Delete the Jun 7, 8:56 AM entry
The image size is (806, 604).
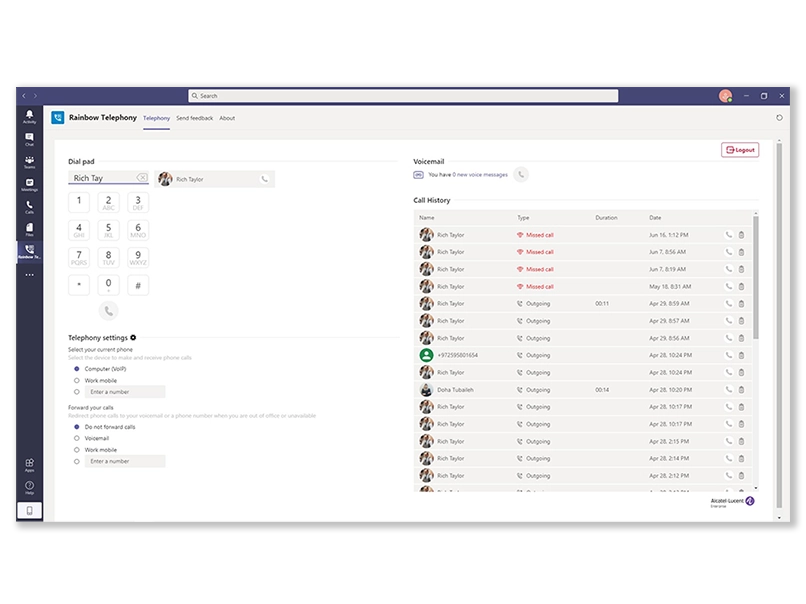[741, 252]
